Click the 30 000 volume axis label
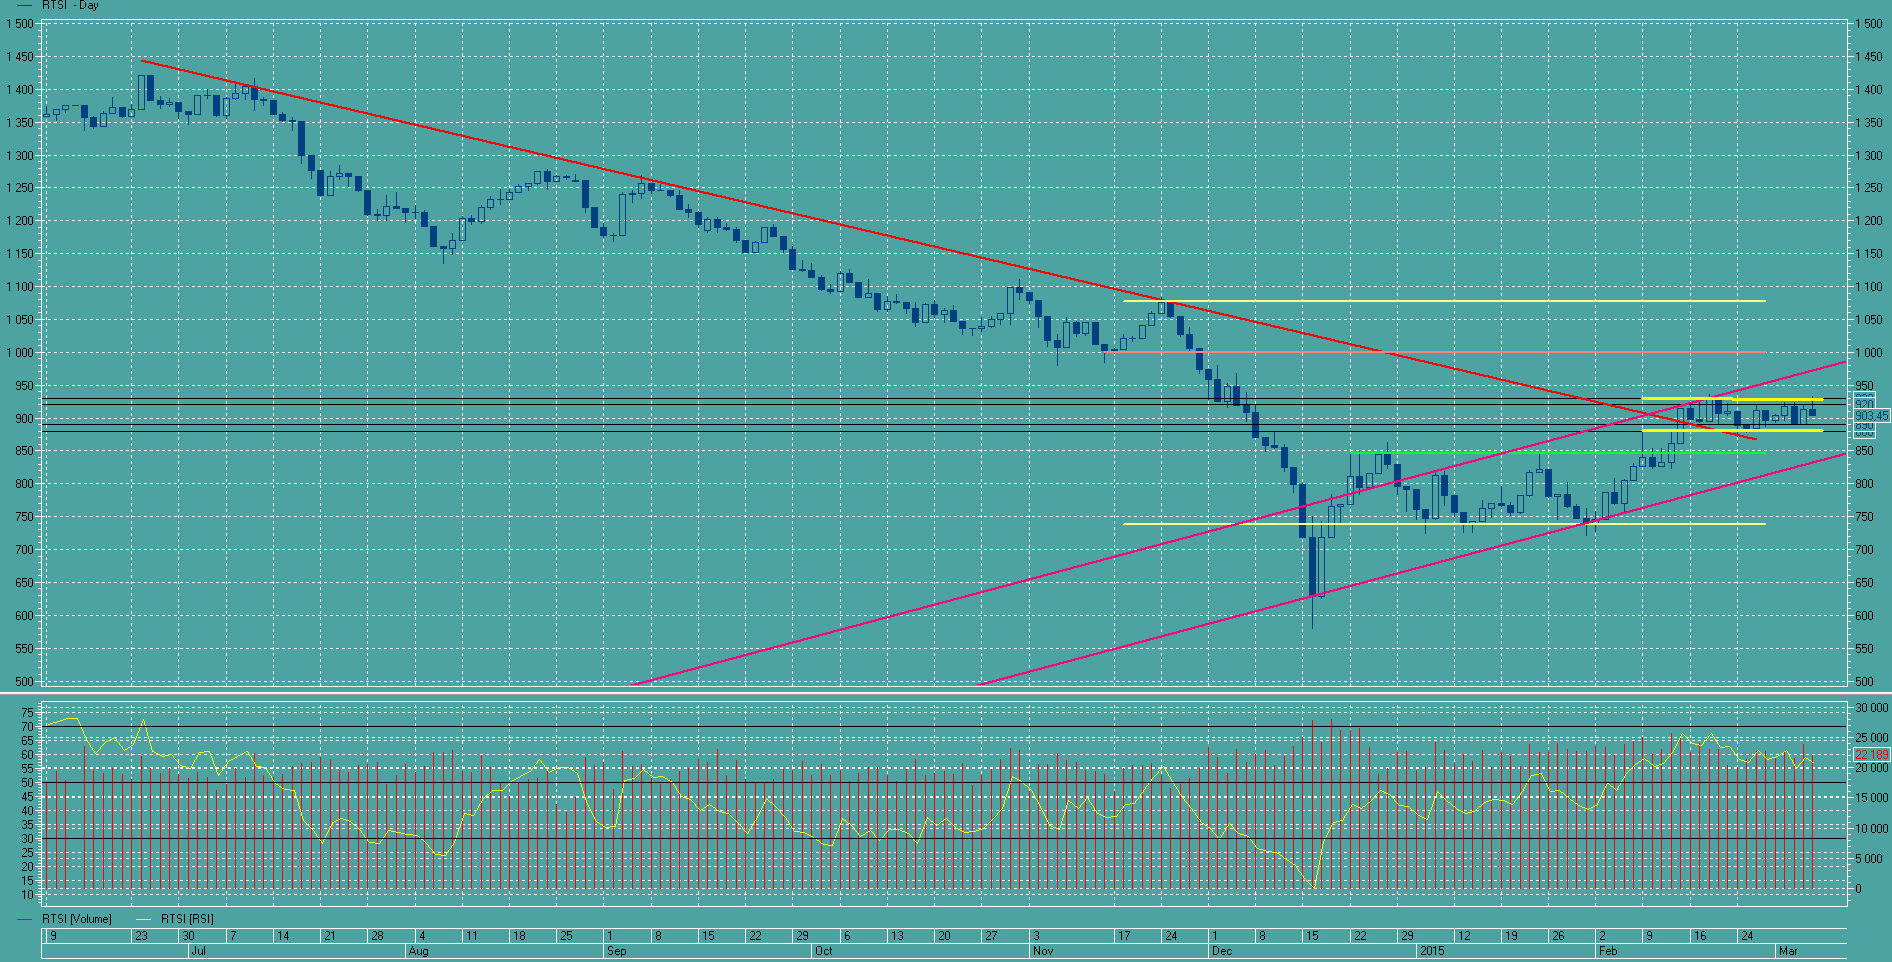This screenshot has width=1892, height=962. [1872, 708]
